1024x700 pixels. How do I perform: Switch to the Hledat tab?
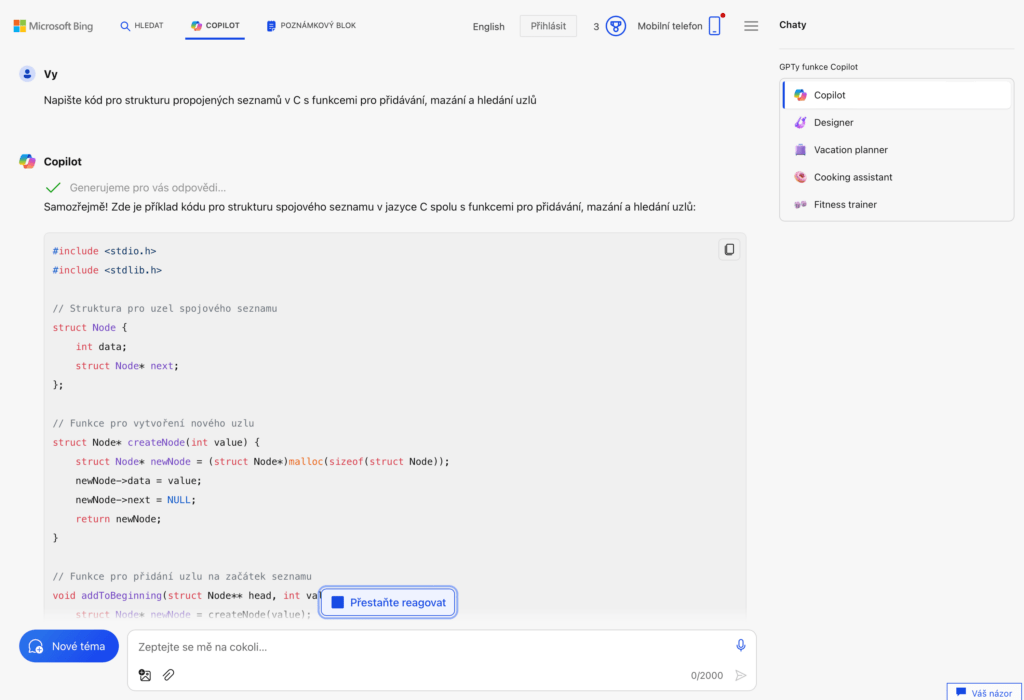tap(142, 26)
